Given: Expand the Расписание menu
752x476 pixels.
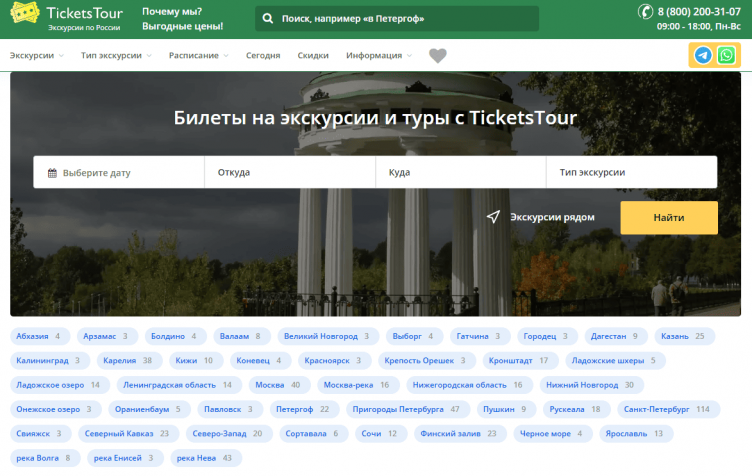Looking at the screenshot, I should [199, 56].
